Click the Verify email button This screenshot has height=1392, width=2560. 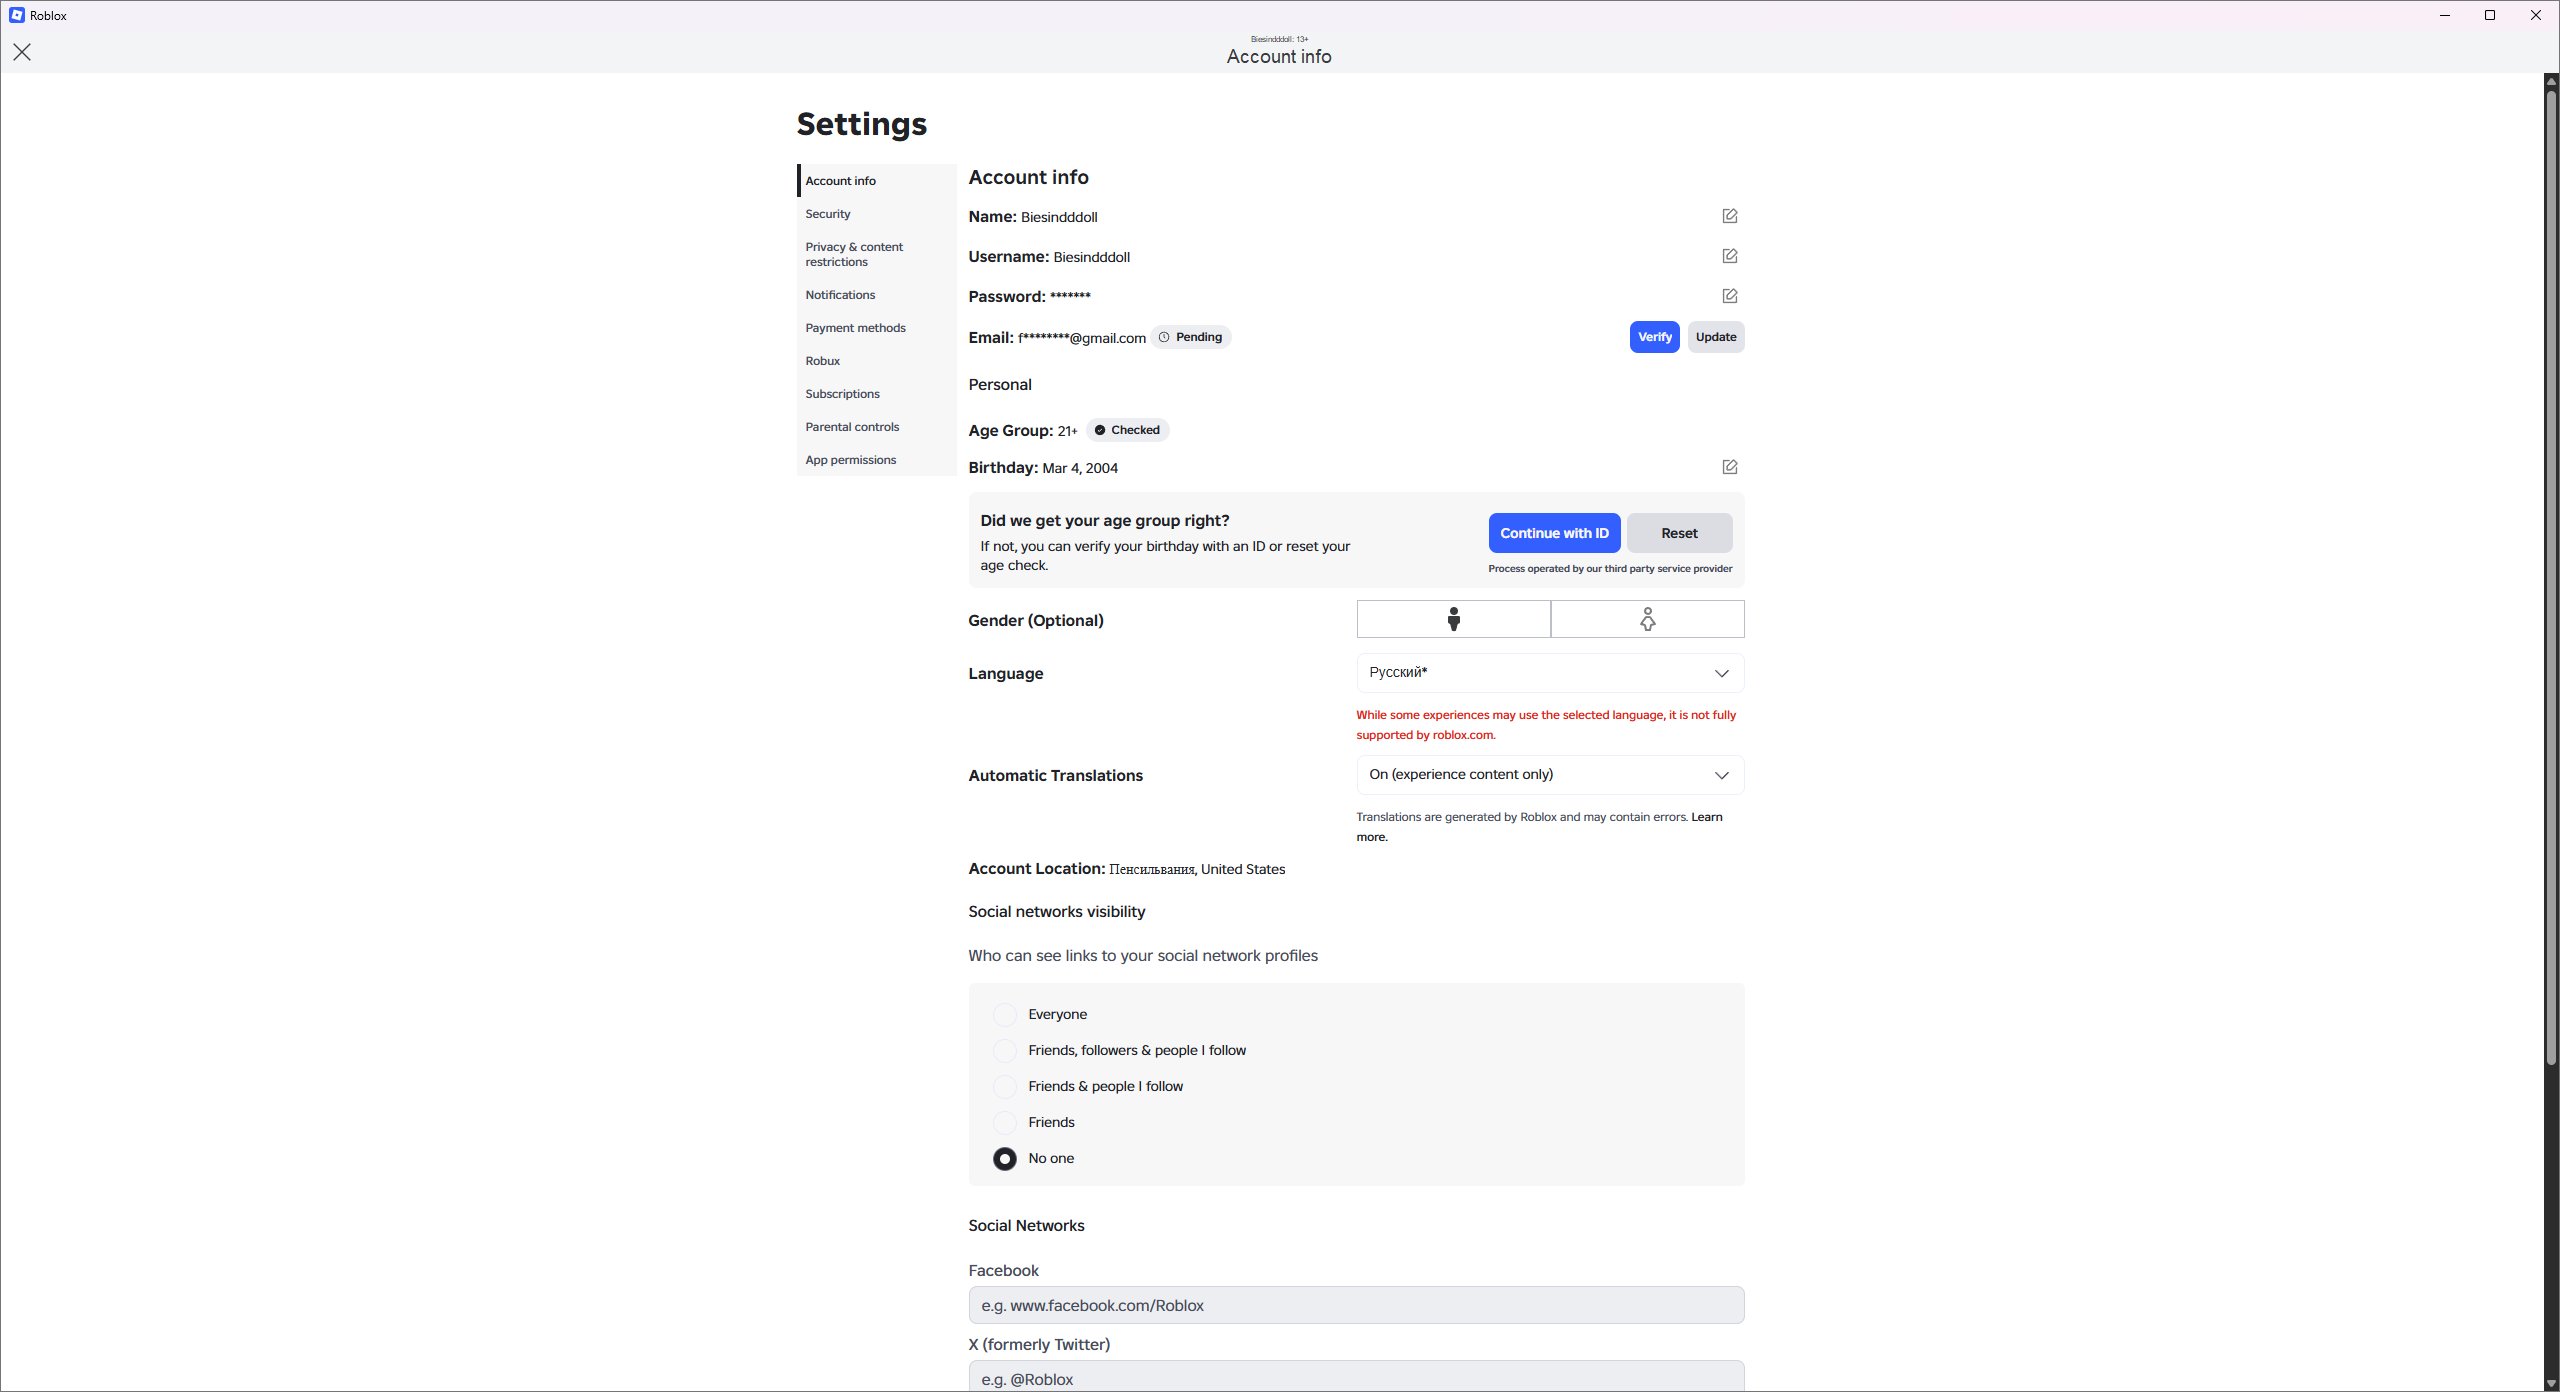pyautogui.click(x=1654, y=337)
